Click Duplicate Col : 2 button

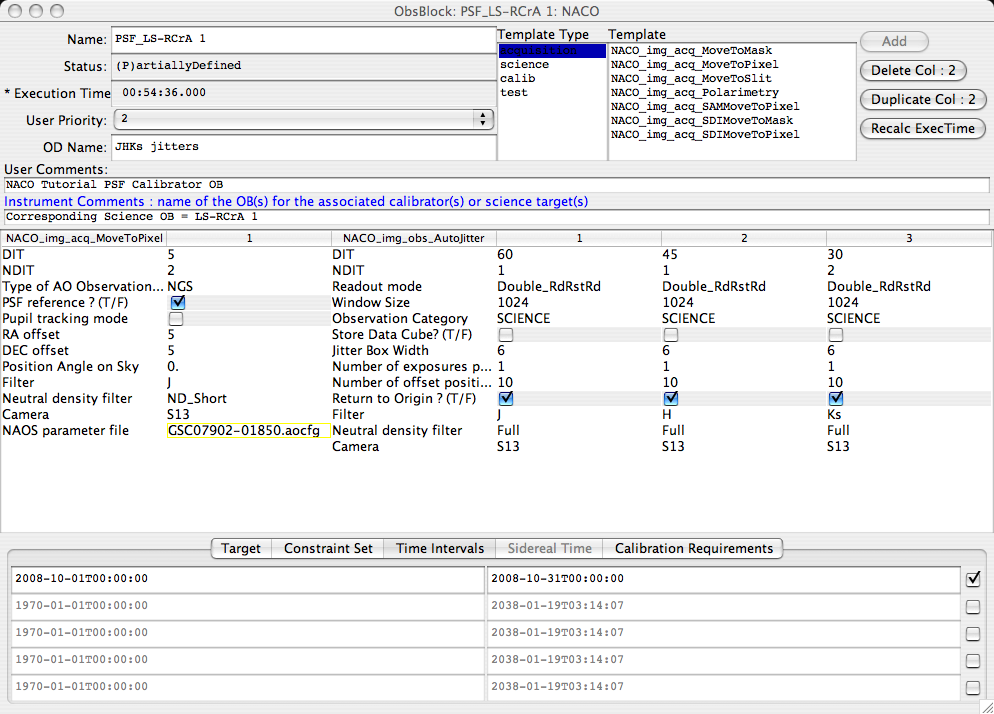(923, 100)
